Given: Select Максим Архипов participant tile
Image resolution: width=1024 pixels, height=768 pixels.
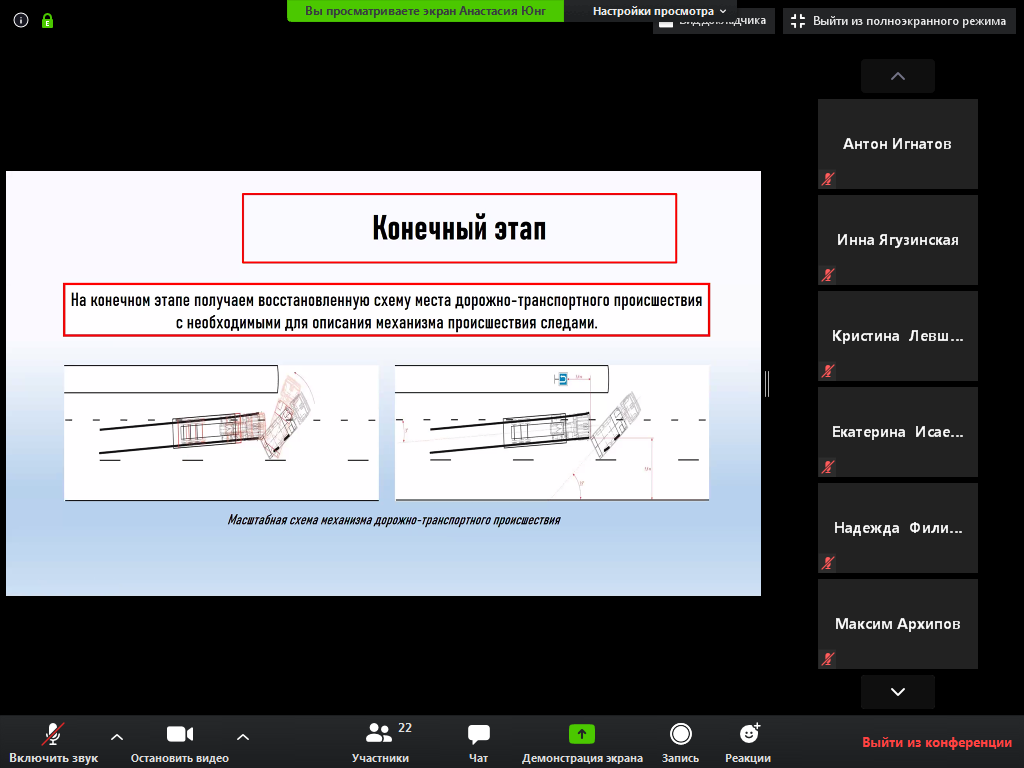Looking at the screenshot, I should coord(897,624).
